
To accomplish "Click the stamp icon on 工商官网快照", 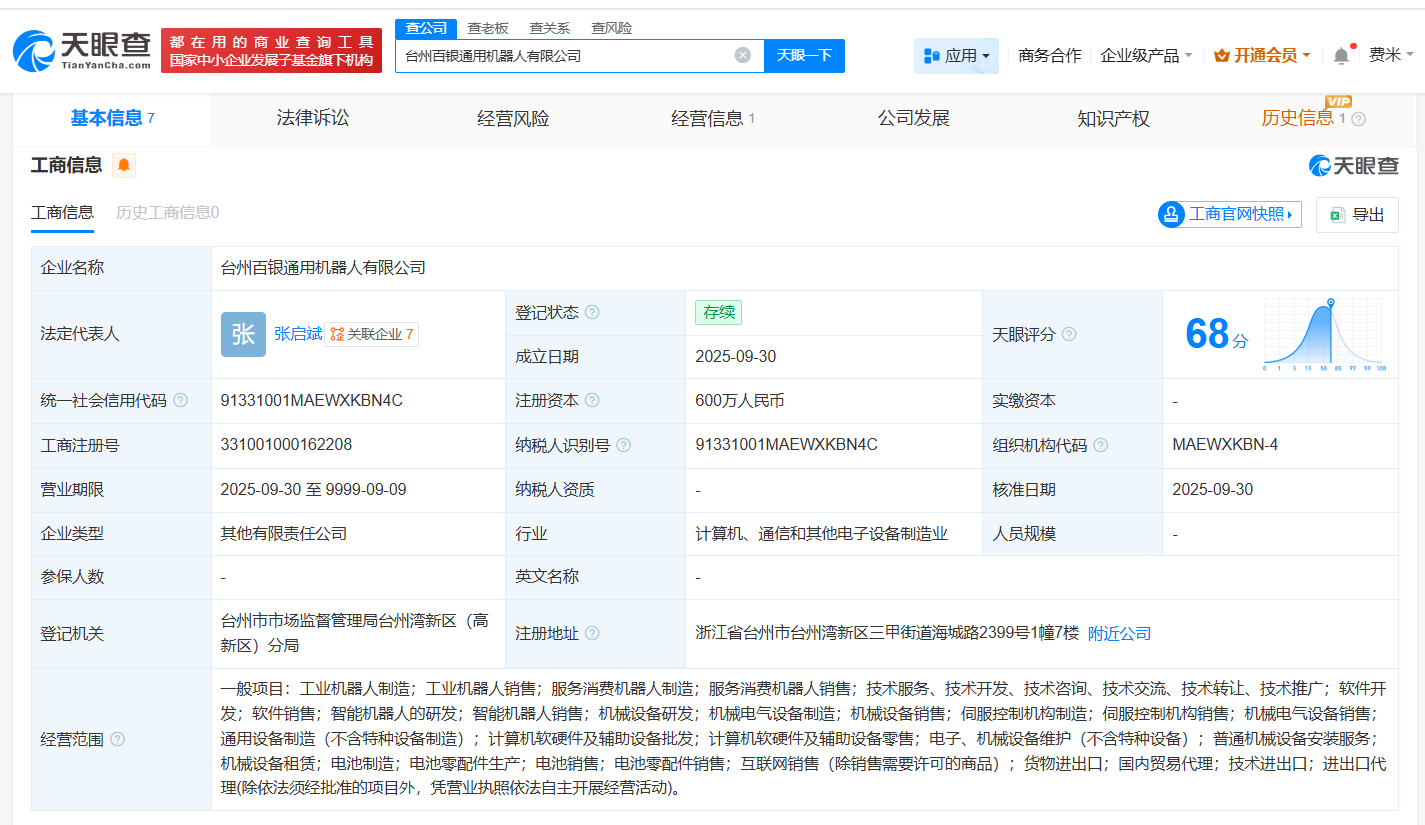I will point(1170,214).
